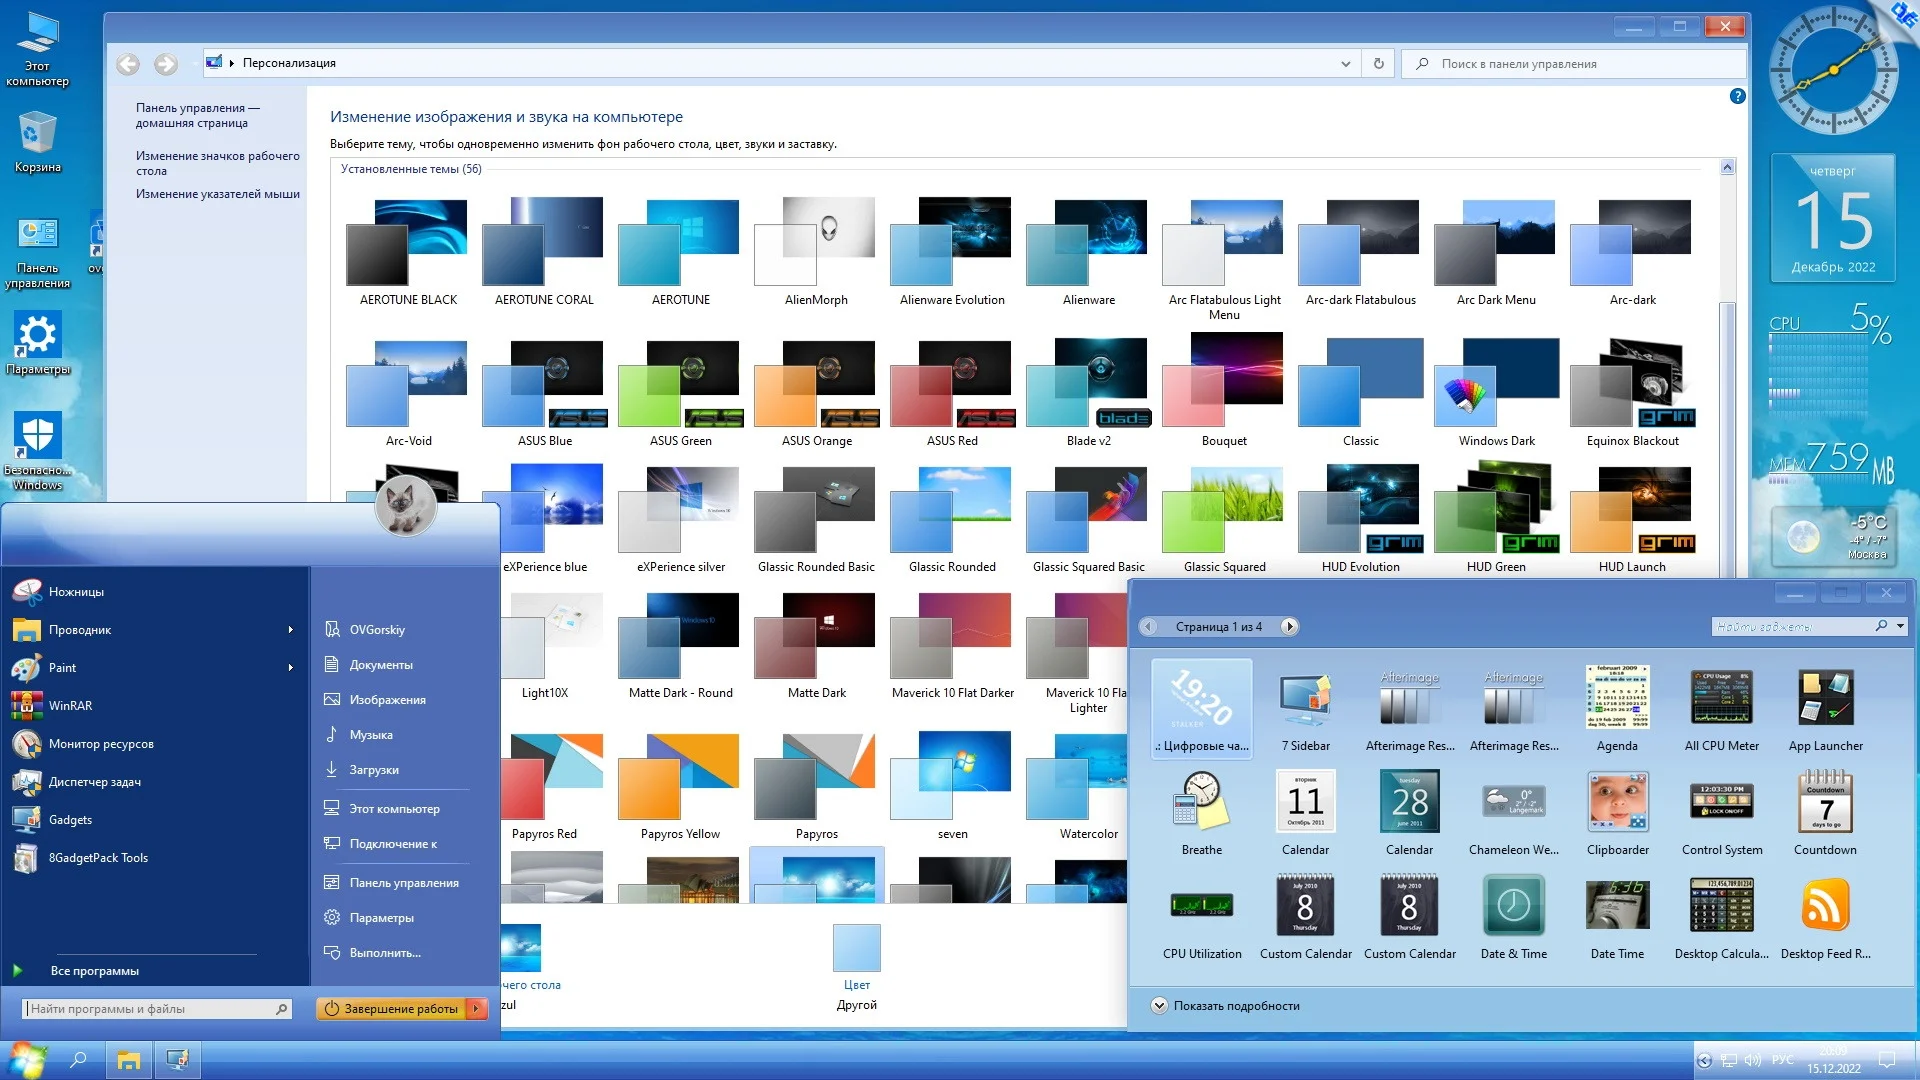This screenshot has height=1080, width=1920.
Task: Open WinRAR from the Start menu
Action: (x=70, y=706)
